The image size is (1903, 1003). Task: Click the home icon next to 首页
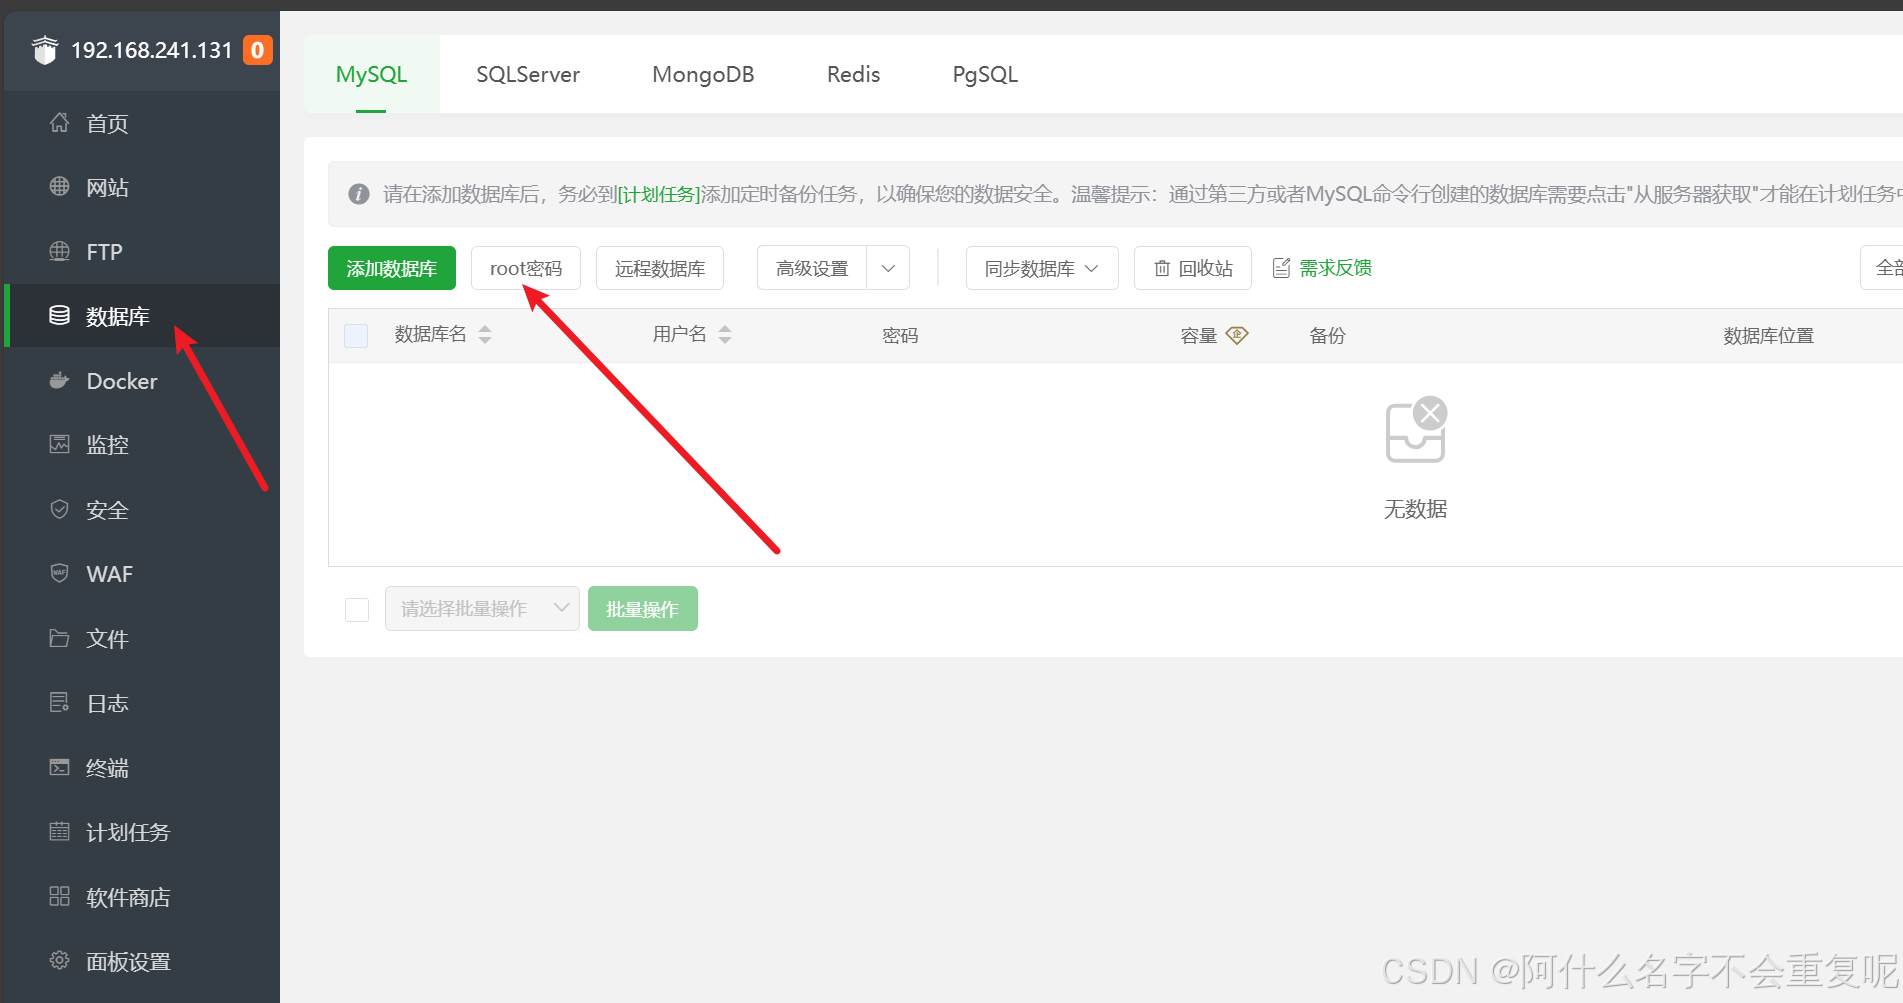click(x=60, y=123)
